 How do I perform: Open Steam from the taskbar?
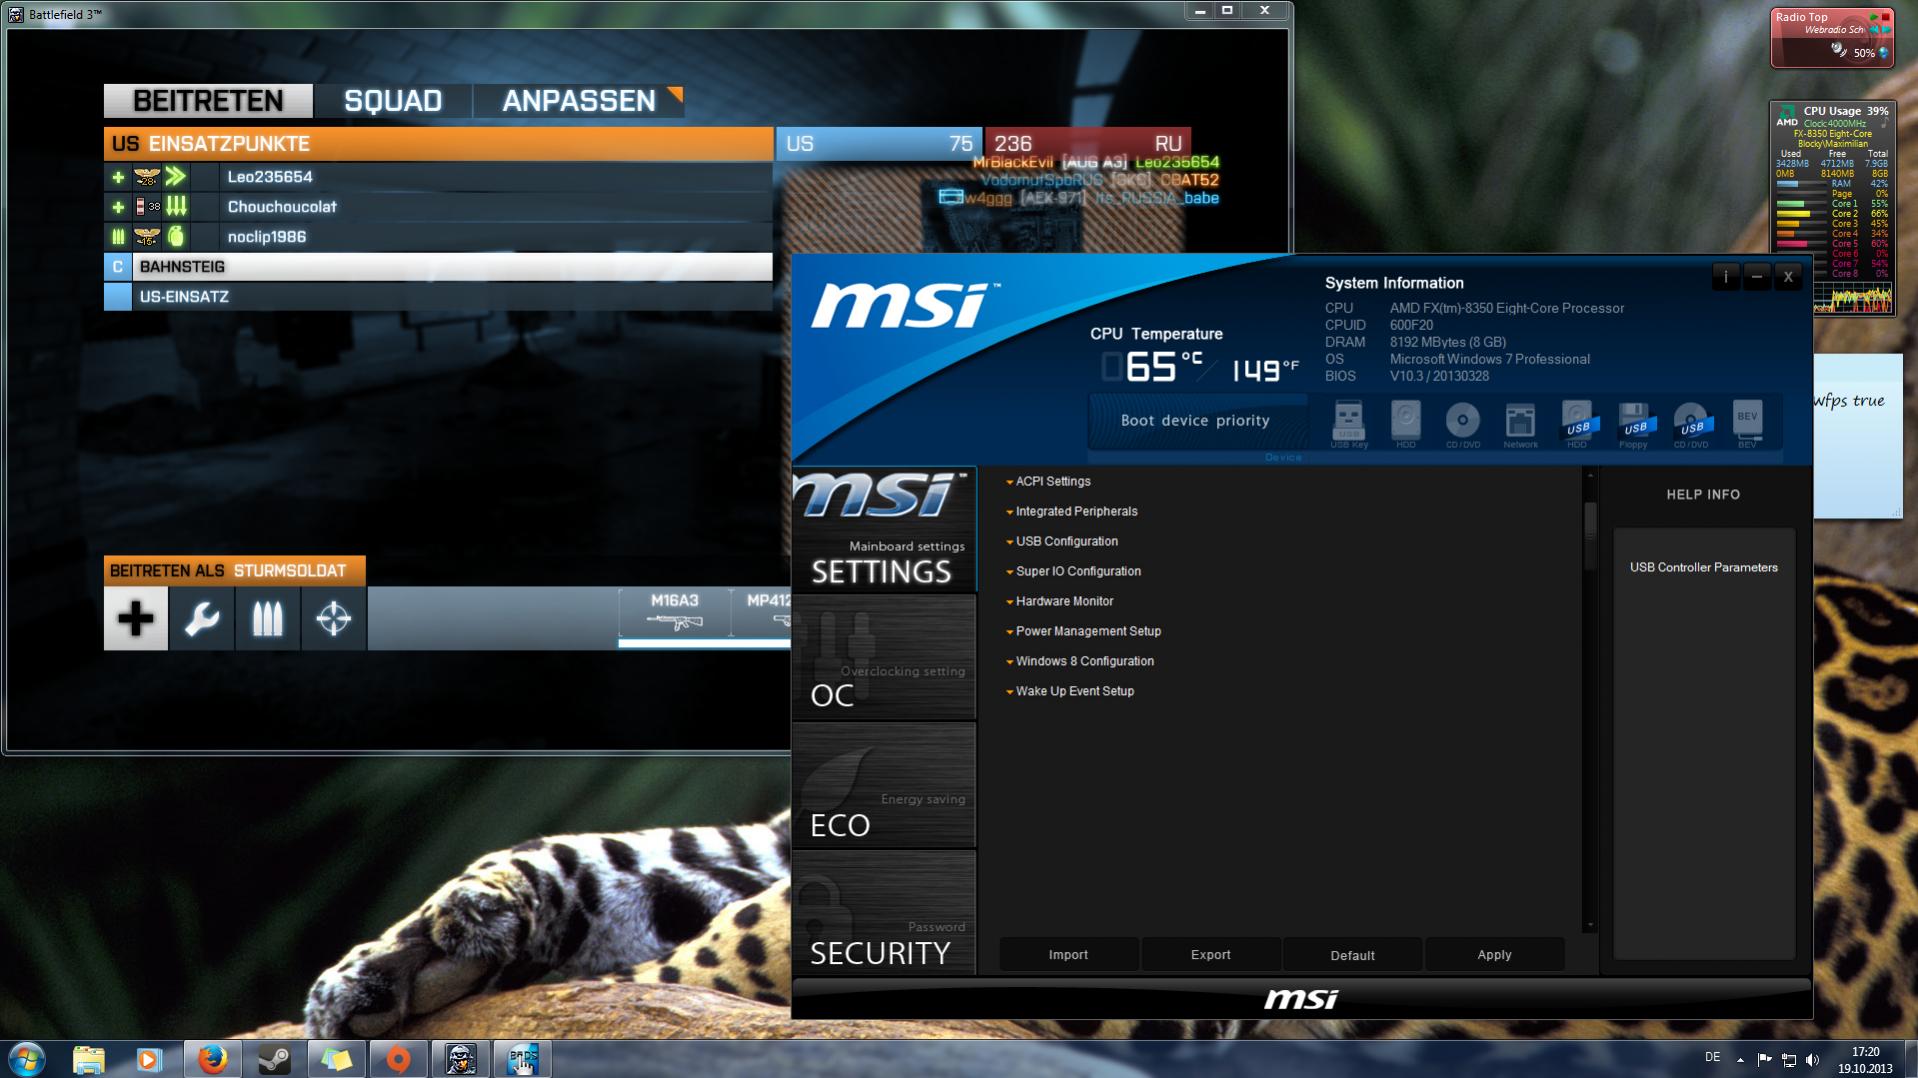pyautogui.click(x=274, y=1059)
